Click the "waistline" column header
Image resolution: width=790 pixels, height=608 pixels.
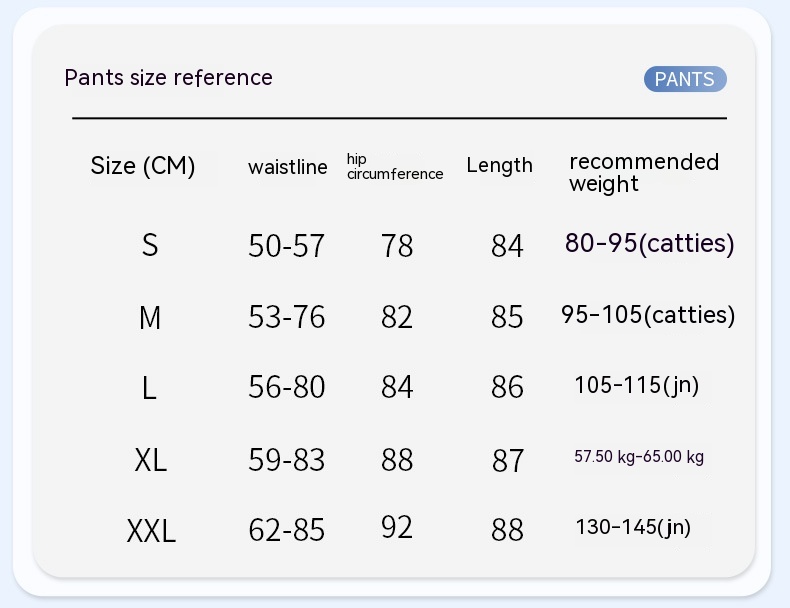[288, 167]
